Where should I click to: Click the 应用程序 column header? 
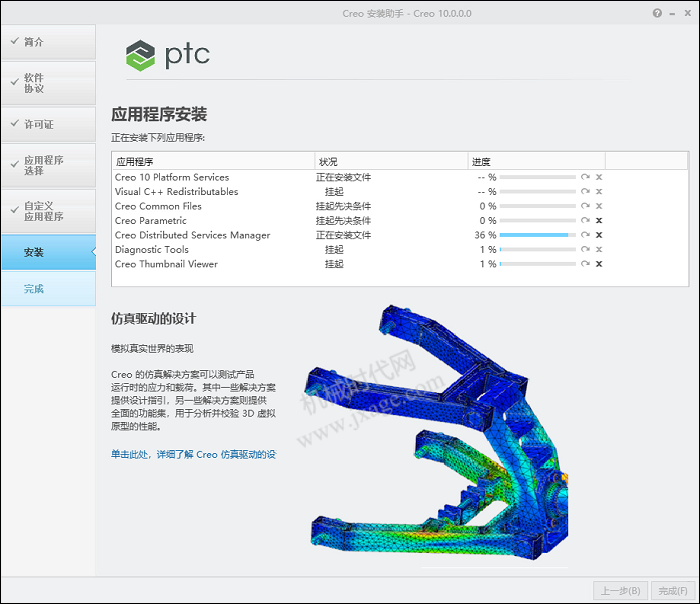(x=213, y=161)
